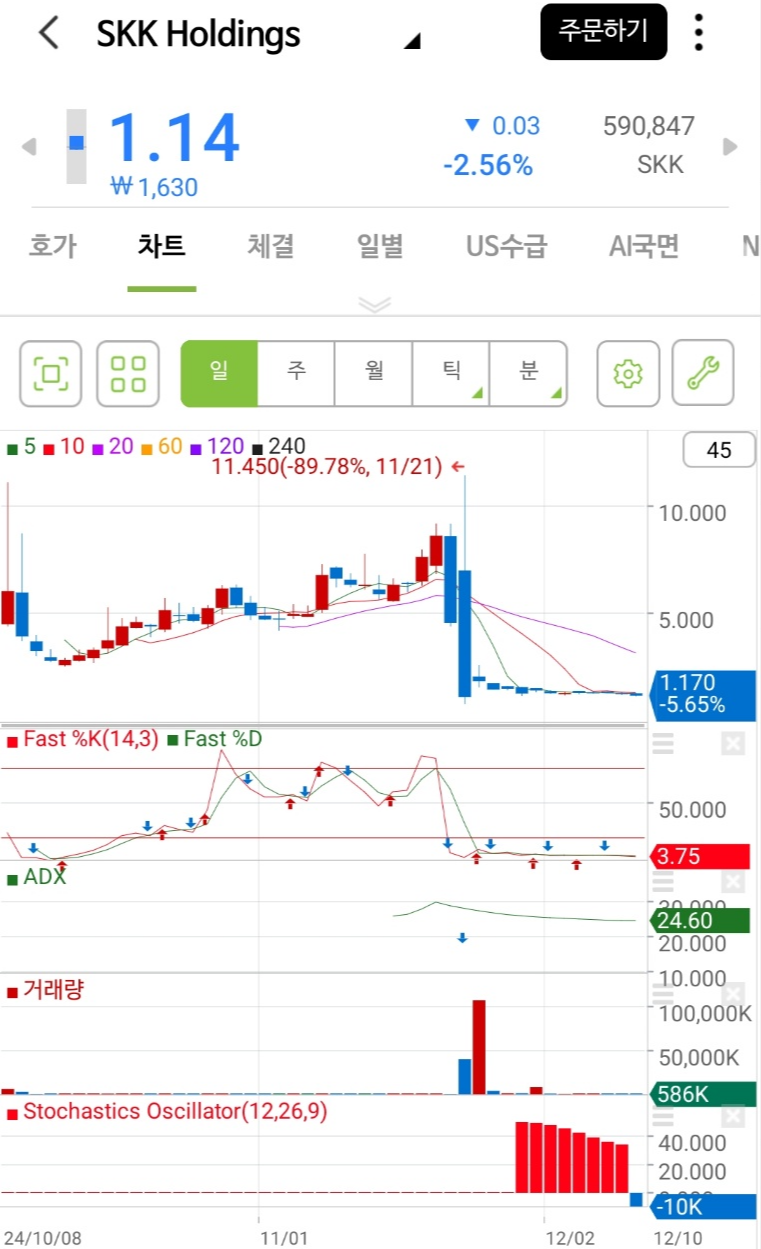Tap the green 24.60 ADX value tag

(x=700, y=920)
